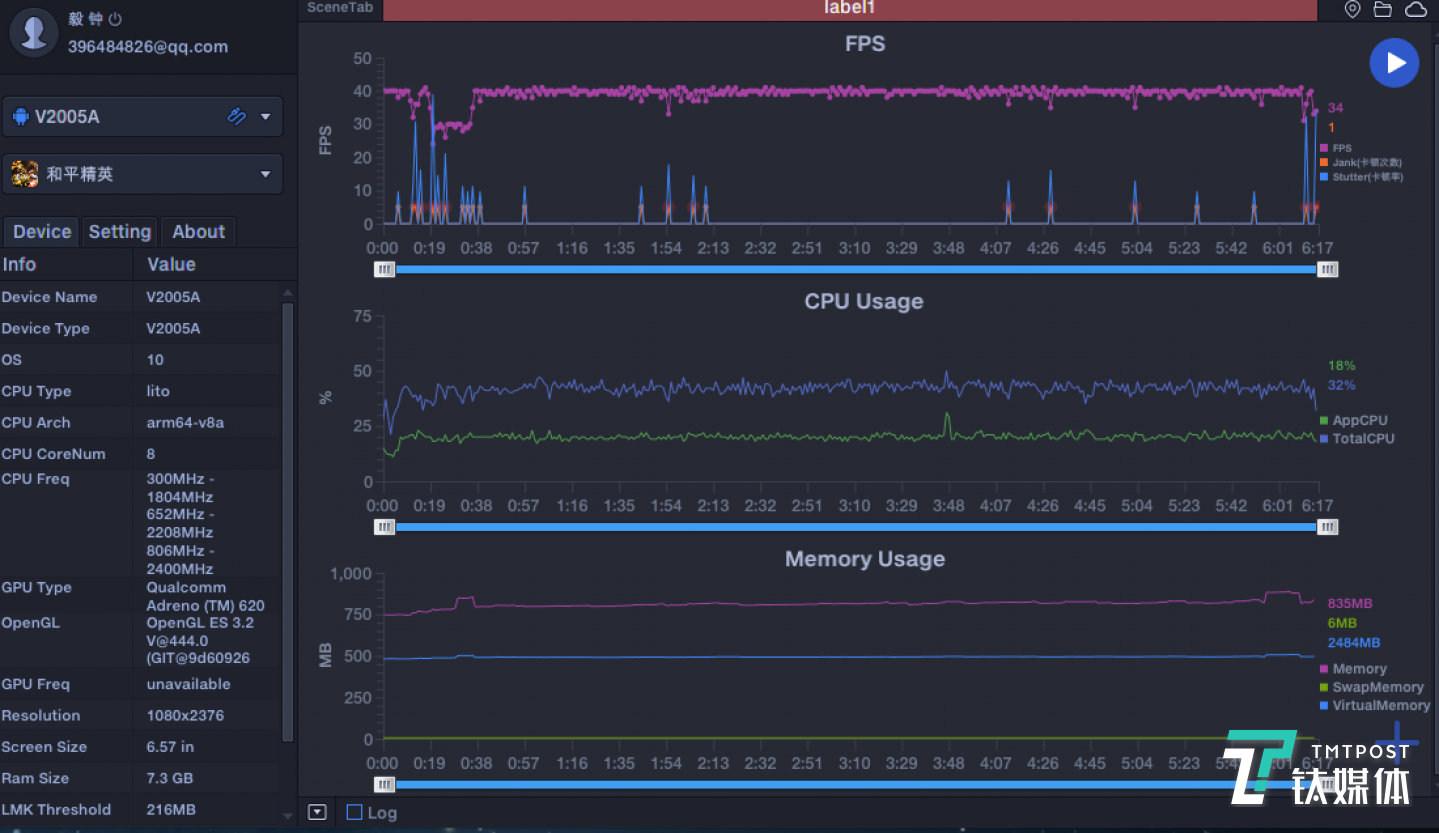This screenshot has height=833, width=1439.
Task: Open the 和平精英 app selection dropdown
Action: [x=266, y=174]
